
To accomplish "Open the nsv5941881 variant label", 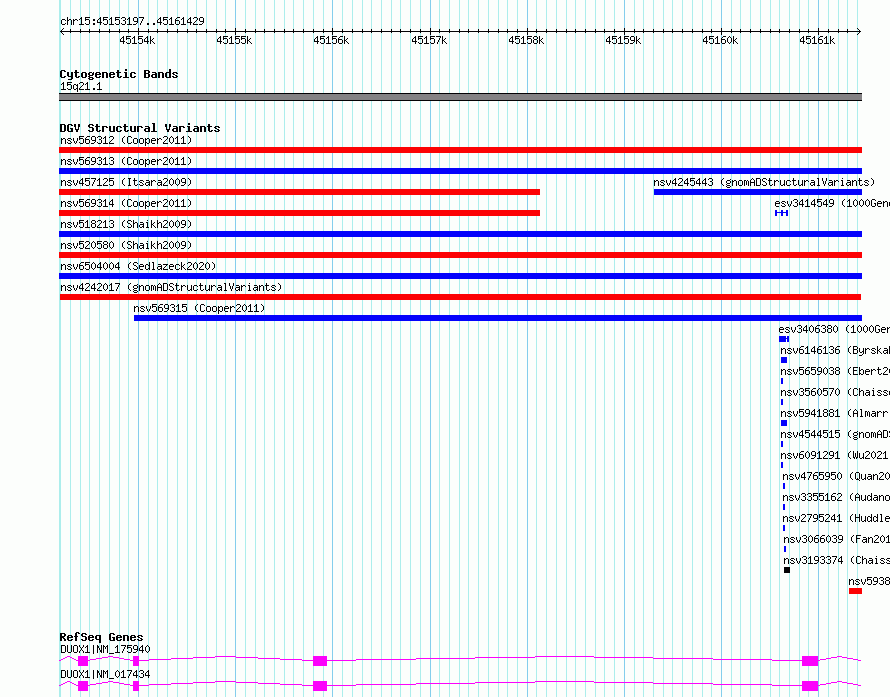I will tap(835, 413).
